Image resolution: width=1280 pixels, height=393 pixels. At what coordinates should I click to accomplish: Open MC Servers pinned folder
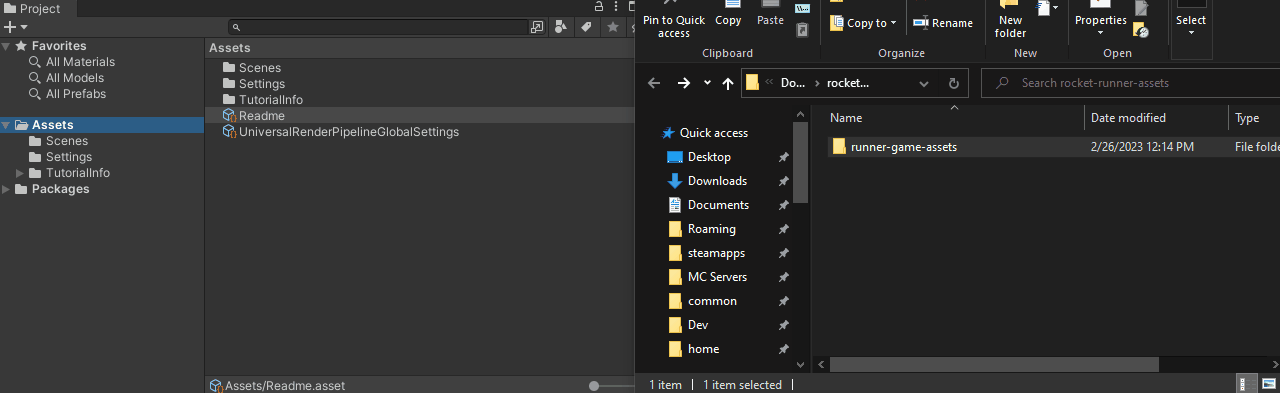pyautogui.click(x=717, y=277)
